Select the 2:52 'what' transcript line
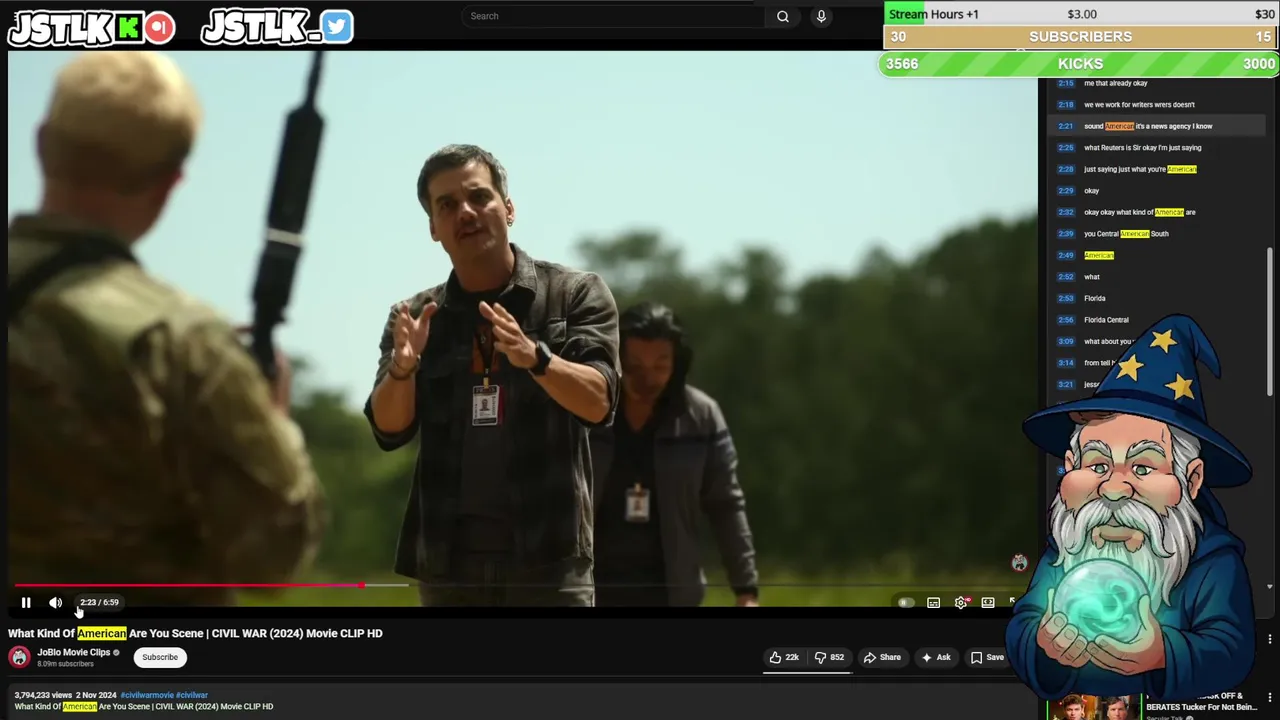1280x720 pixels. point(1155,277)
